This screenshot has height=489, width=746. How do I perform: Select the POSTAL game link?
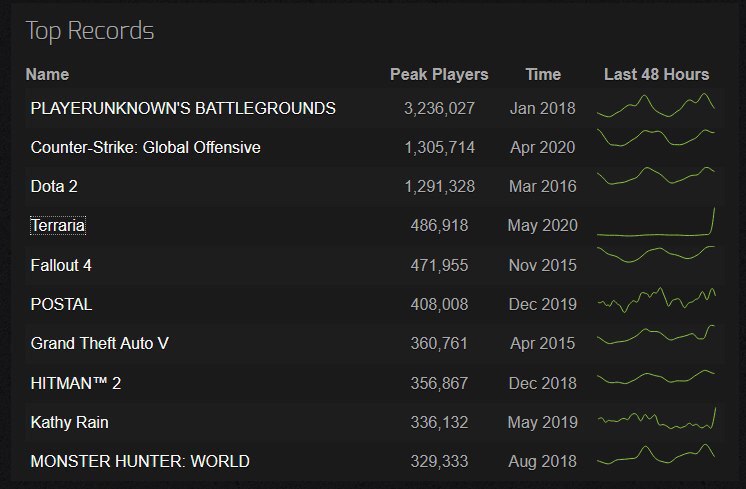pyautogui.click(x=62, y=304)
